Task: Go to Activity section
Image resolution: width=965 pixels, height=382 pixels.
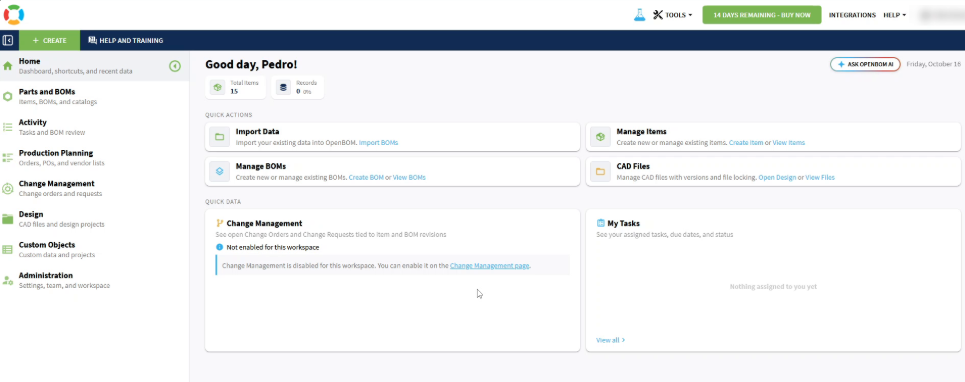Action: click(x=94, y=127)
